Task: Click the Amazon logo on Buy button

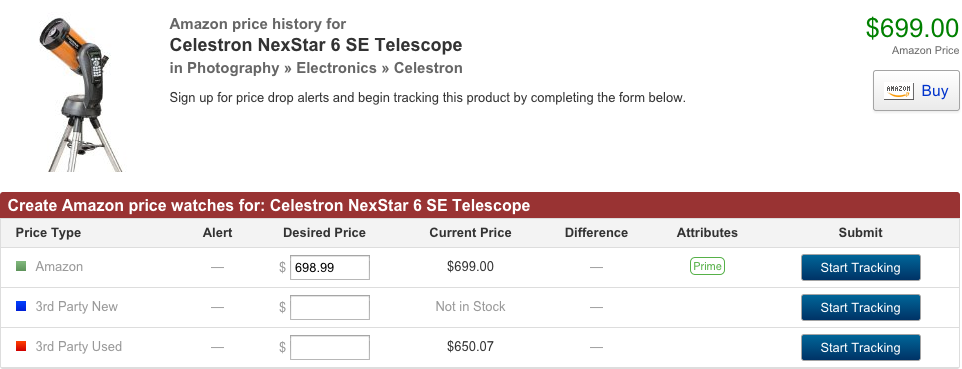Action: click(x=899, y=91)
